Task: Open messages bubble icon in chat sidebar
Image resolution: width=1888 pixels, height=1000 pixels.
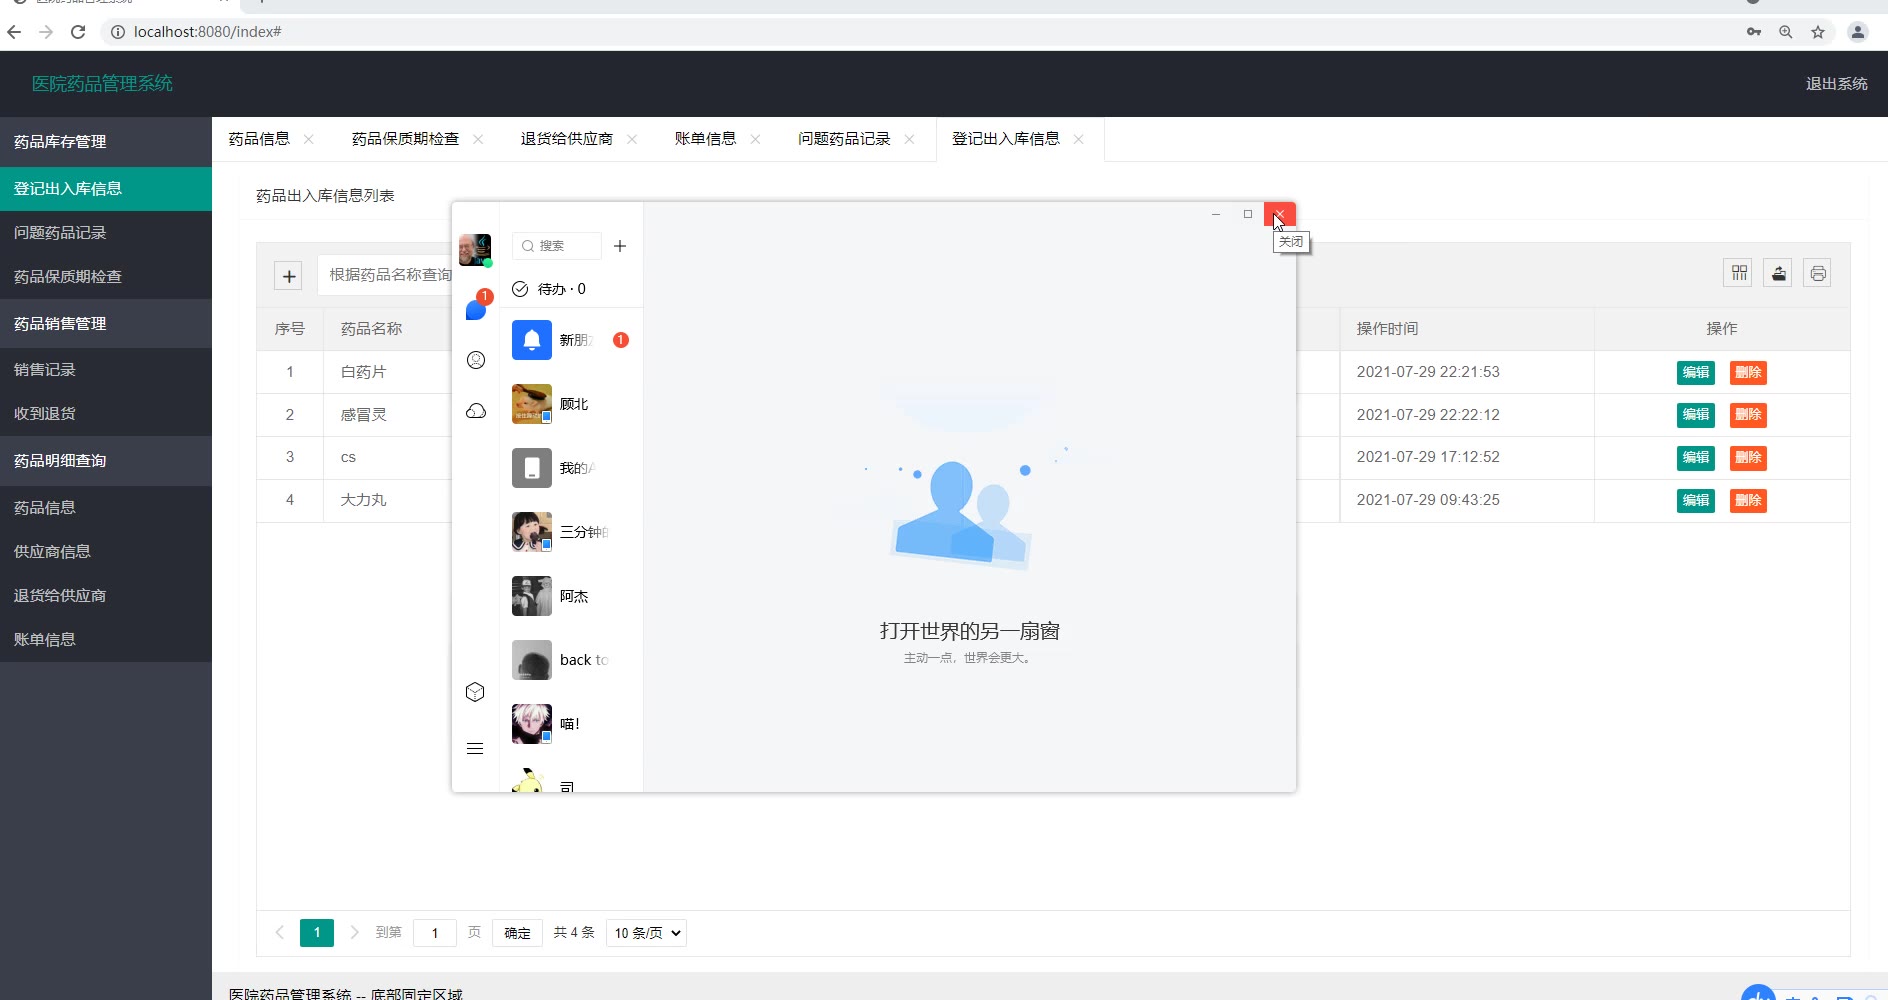Action: pos(476,310)
